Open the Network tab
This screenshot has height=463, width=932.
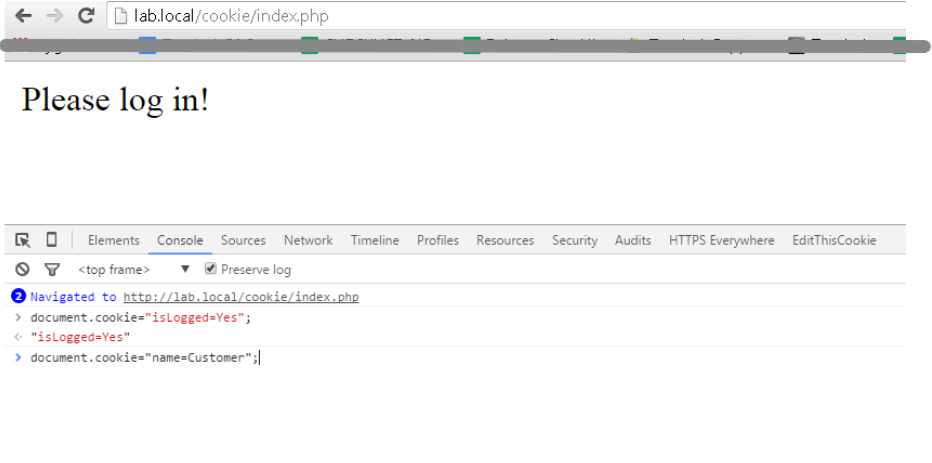click(x=308, y=240)
